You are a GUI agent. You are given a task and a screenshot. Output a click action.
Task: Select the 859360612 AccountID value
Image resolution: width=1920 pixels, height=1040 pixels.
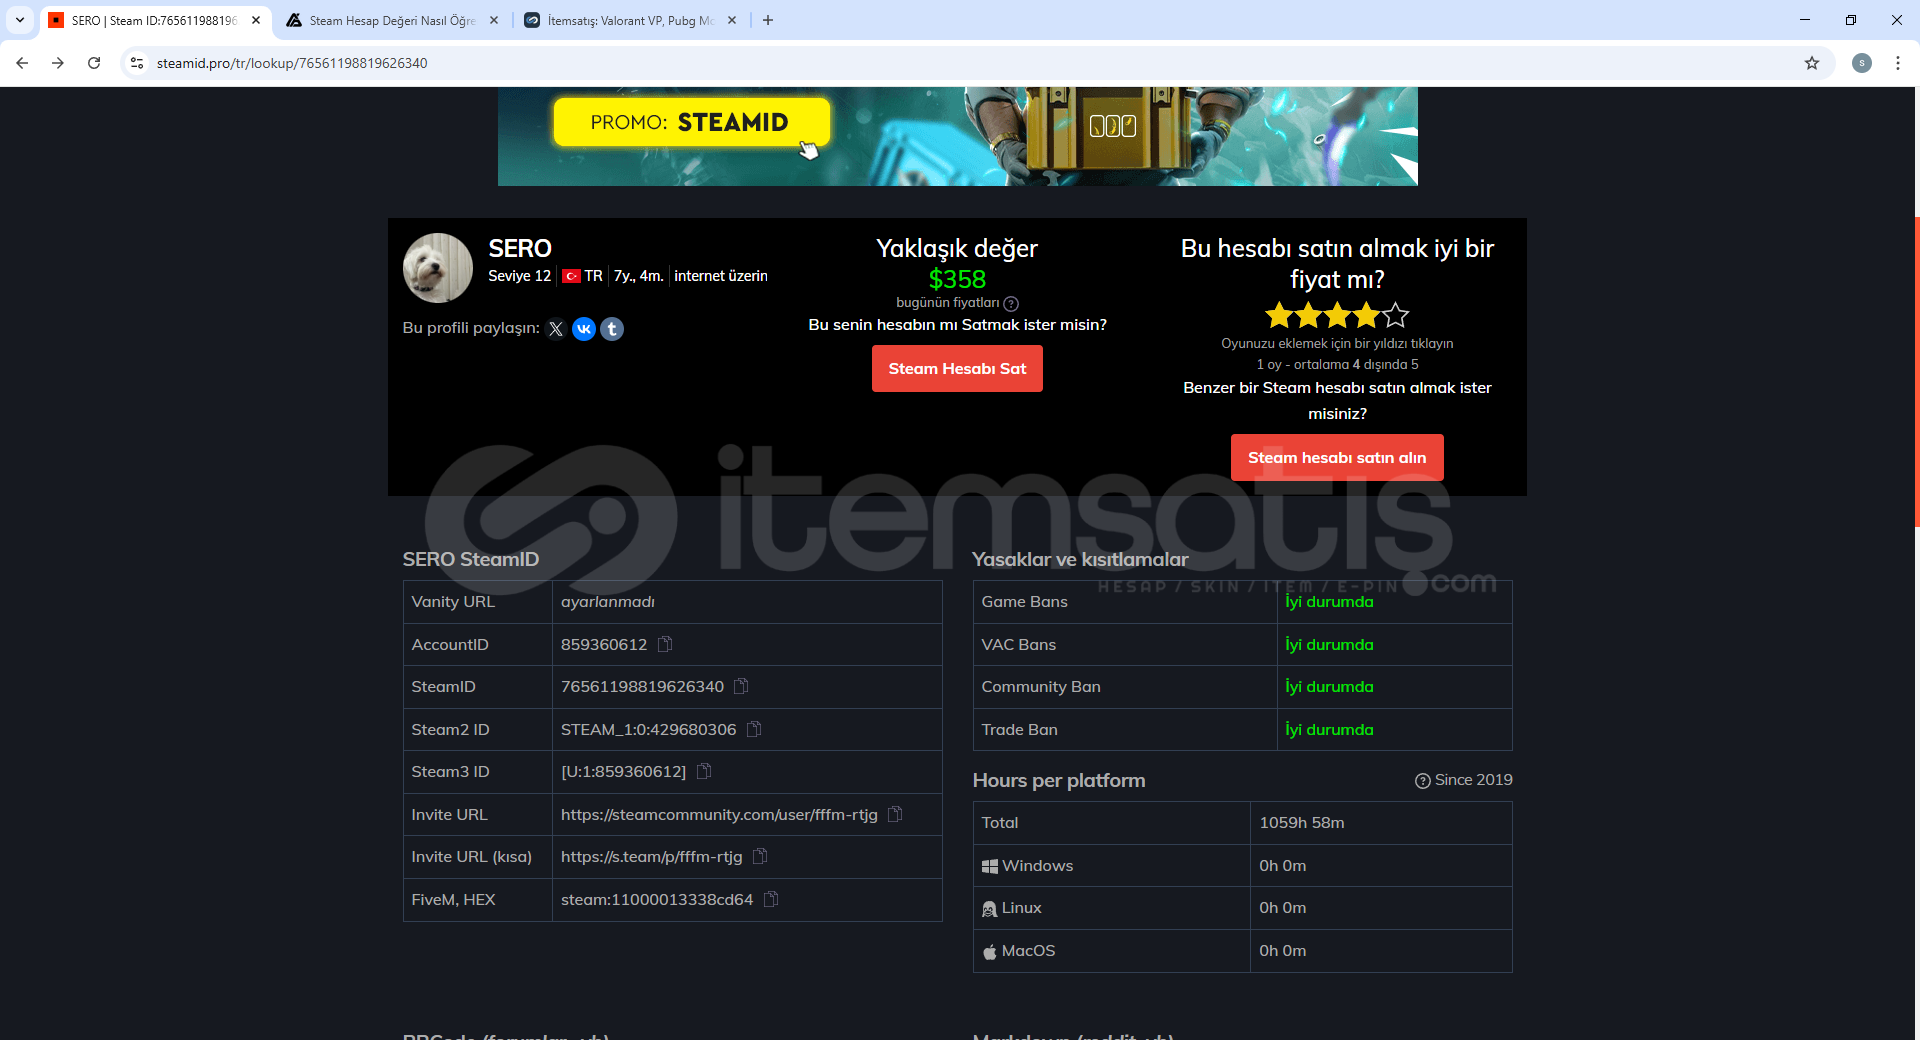click(604, 644)
